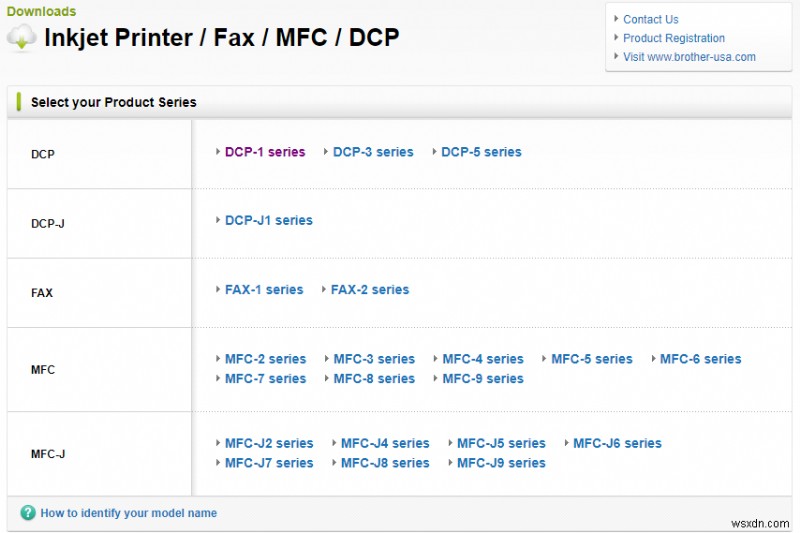800x533 pixels.
Task: Open MFC-J8 series
Action: coord(385,464)
